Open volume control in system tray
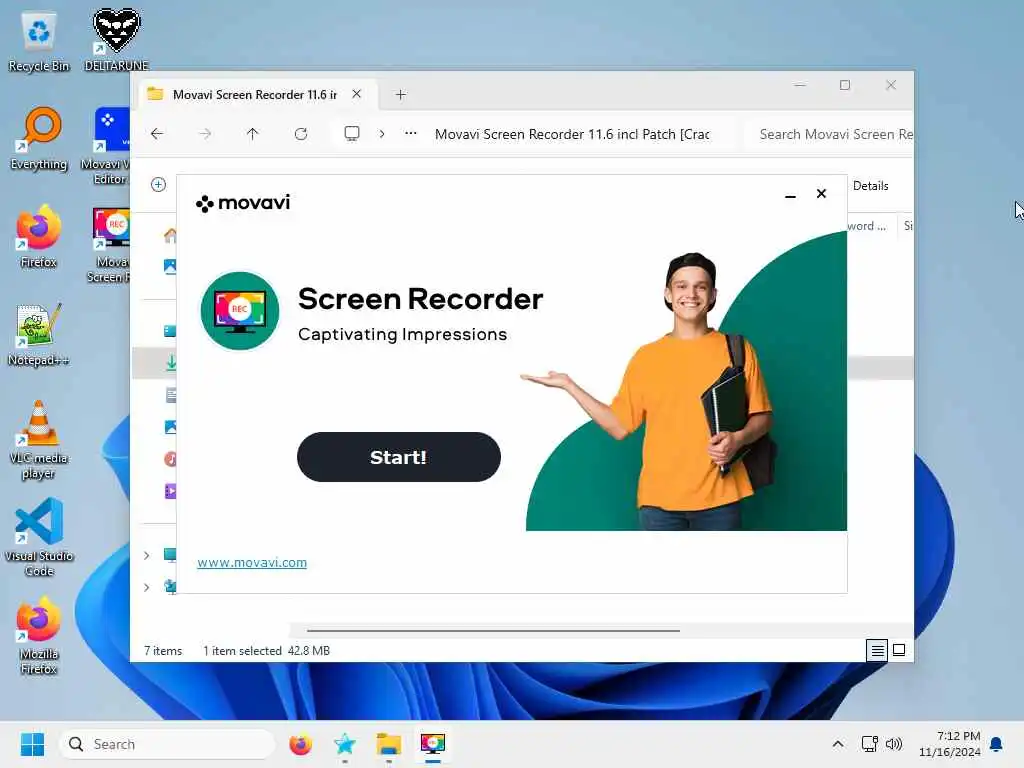This screenshot has height=768, width=1024. (893, 744)
